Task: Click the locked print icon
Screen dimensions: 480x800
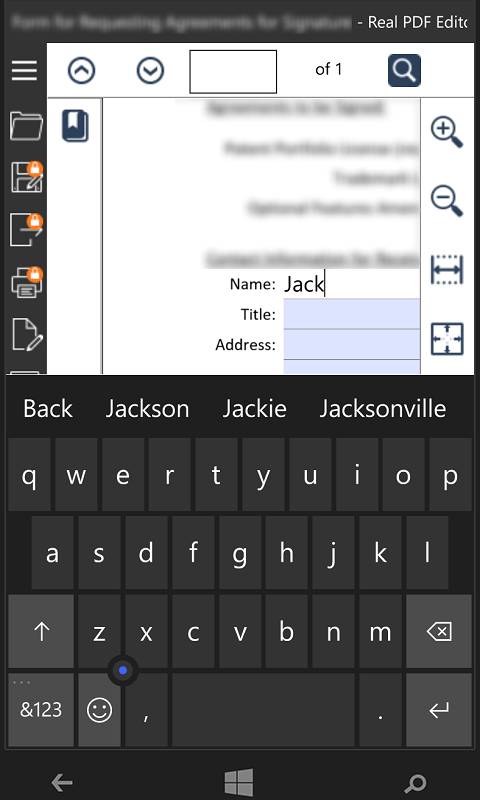Action: click(x=27, y=283)
